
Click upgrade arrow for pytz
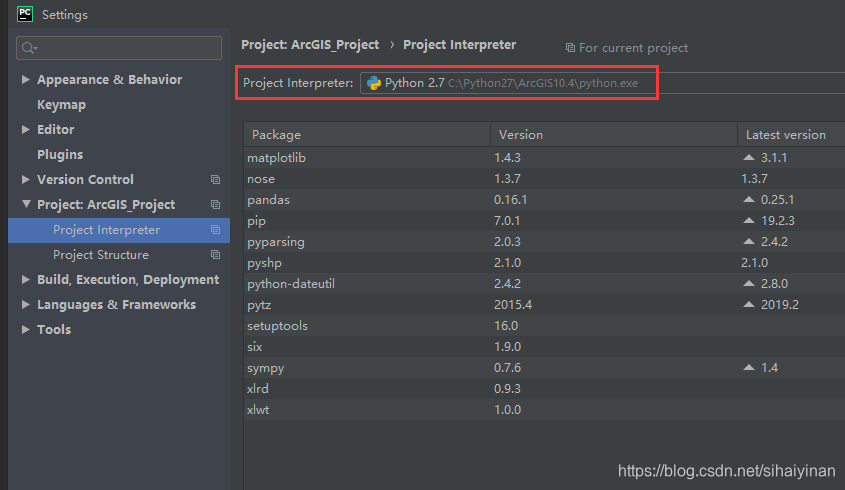(749, 305)
